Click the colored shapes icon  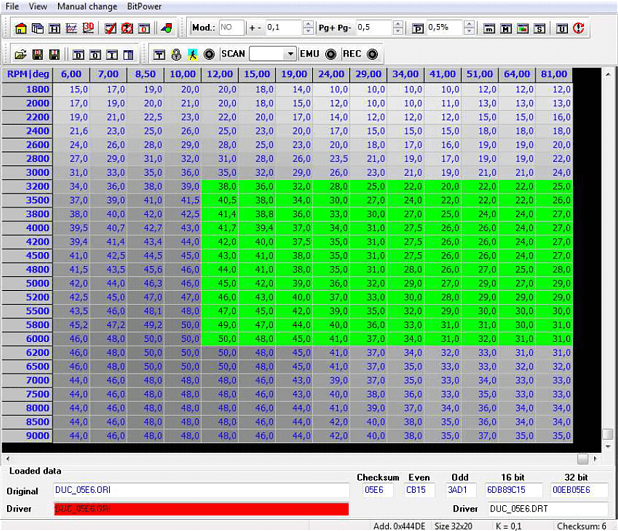[x=166, y=27]
